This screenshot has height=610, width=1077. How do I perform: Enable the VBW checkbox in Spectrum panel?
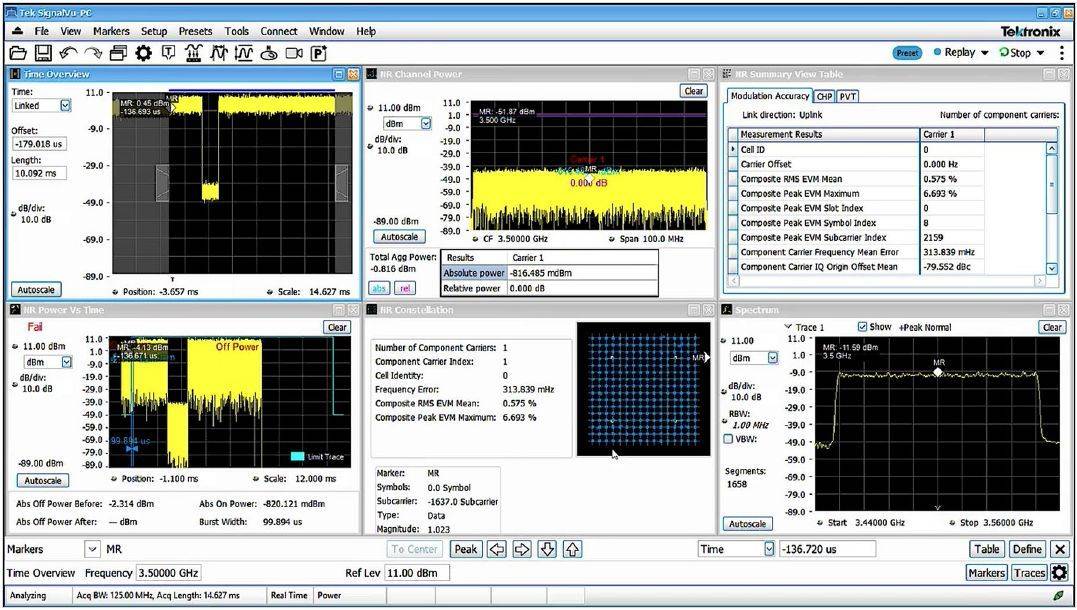(x=728, y=437)
